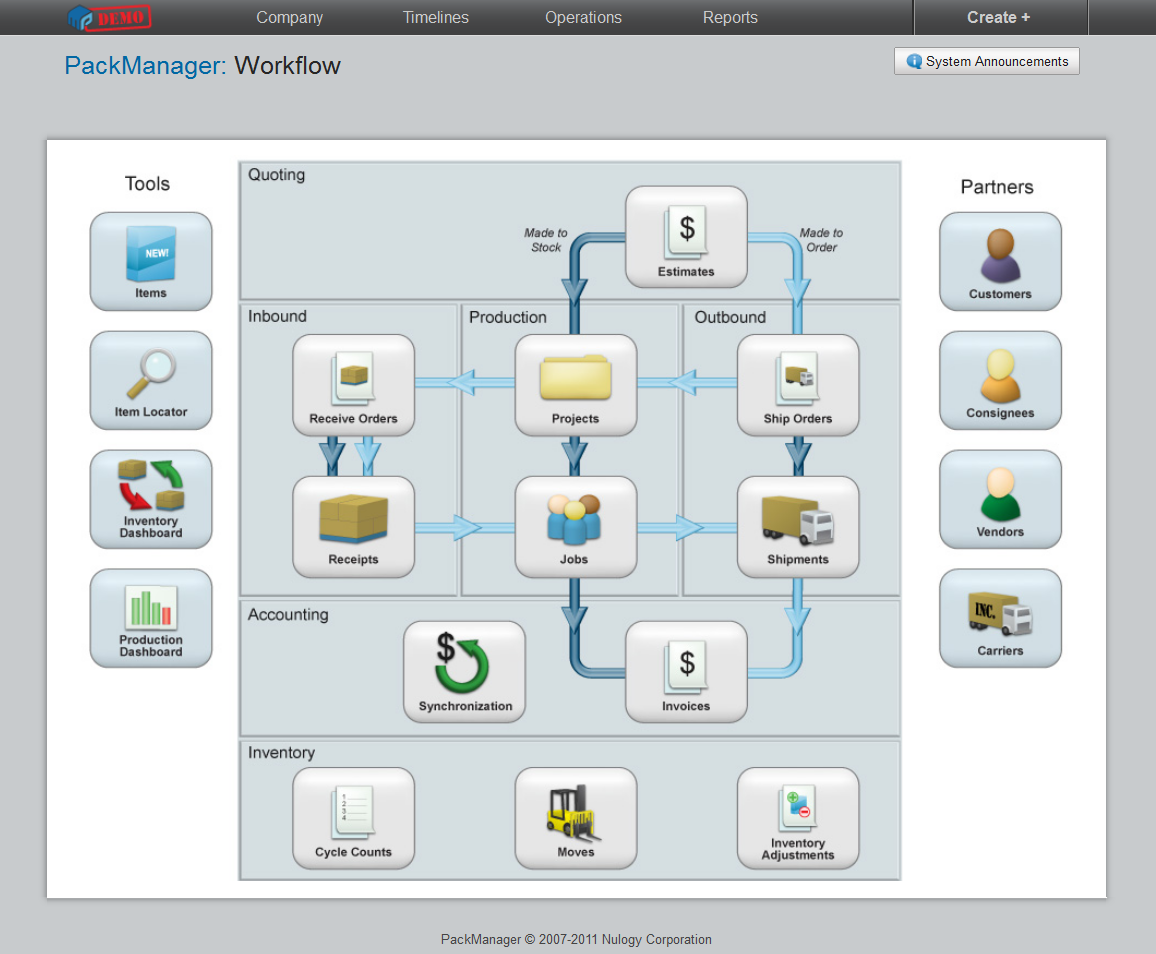The height and width of the screenshot is (954, 1156).
Task: Click the Jobs people icon
Action: click(575, 526)
